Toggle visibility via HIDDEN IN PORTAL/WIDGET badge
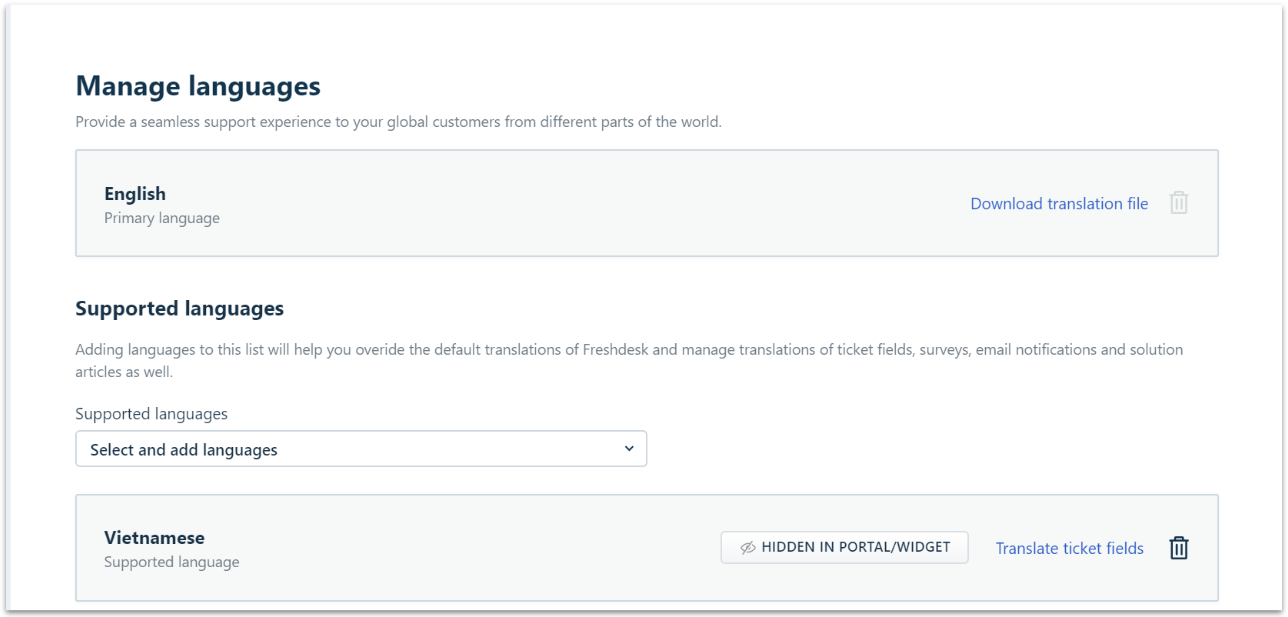The height and width of the screenshot is (617, 1288). pos(844,547)
